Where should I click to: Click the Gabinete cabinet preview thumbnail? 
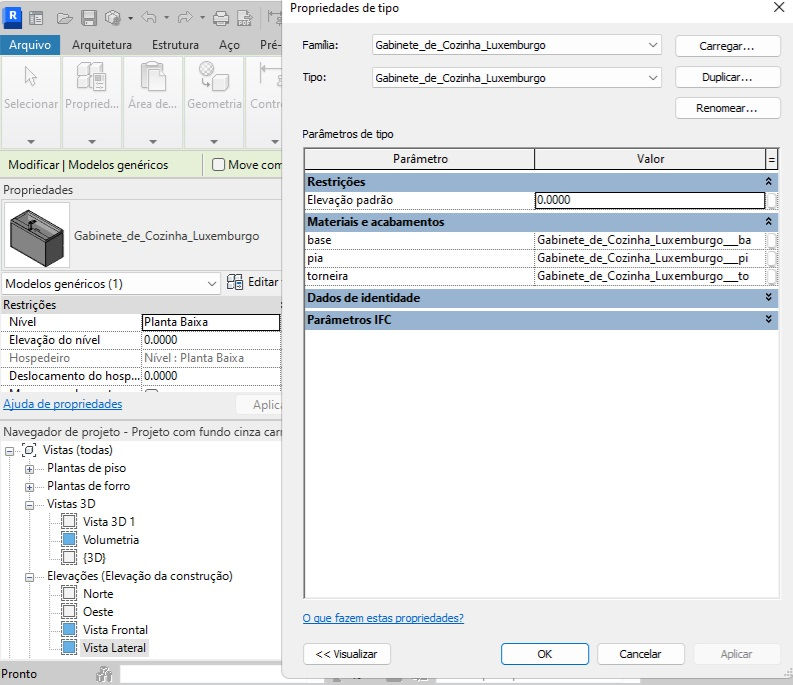point(37,236)
